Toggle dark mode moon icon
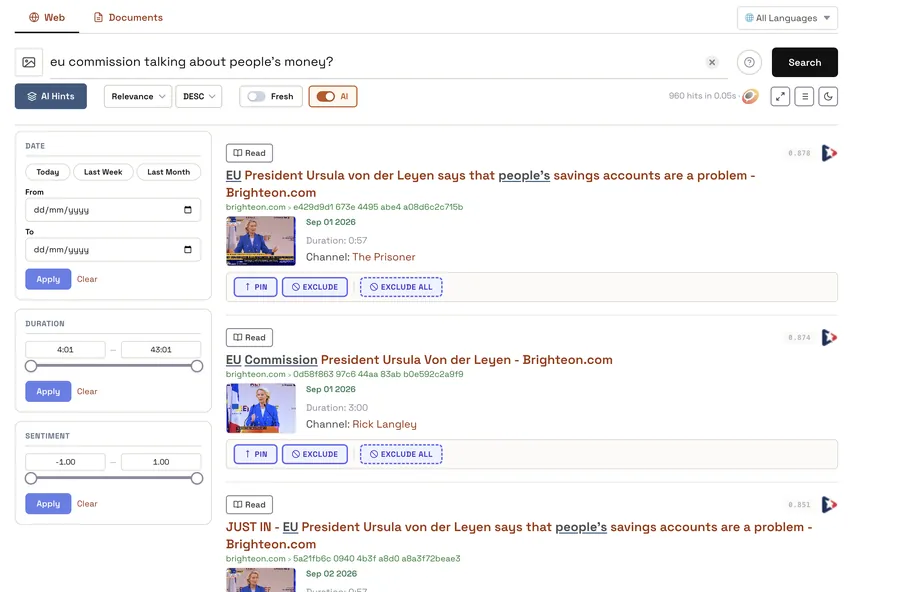This screenshot has width=900, height=592. pyautogui.click(x=828, y=96)
